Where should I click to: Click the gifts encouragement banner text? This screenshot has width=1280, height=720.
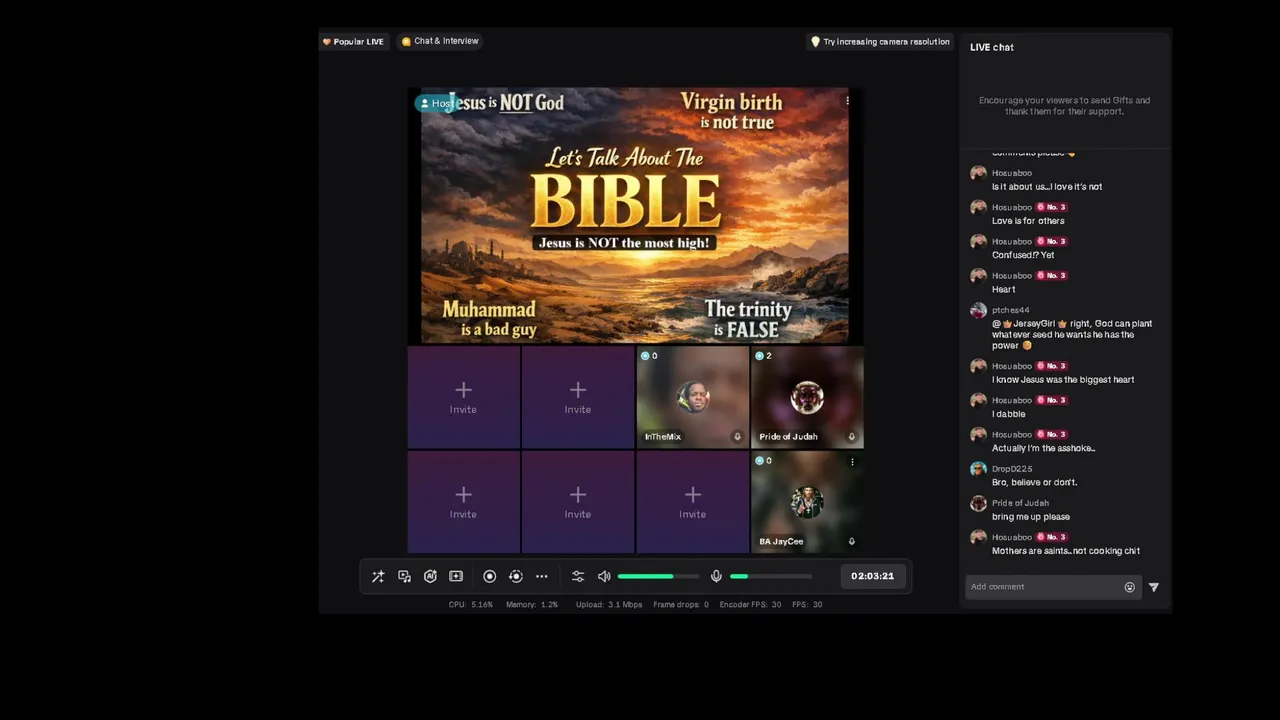pos(1064,106)
